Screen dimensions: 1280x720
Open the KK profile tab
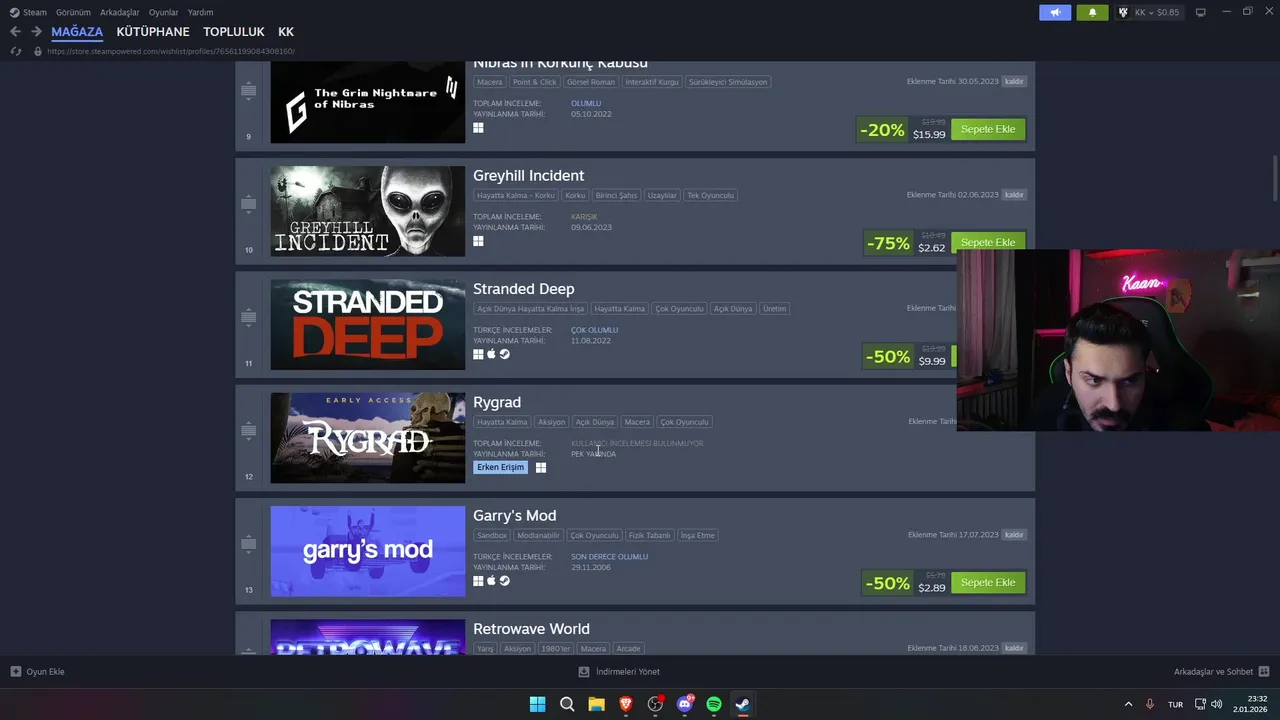(x=286, y=32)
